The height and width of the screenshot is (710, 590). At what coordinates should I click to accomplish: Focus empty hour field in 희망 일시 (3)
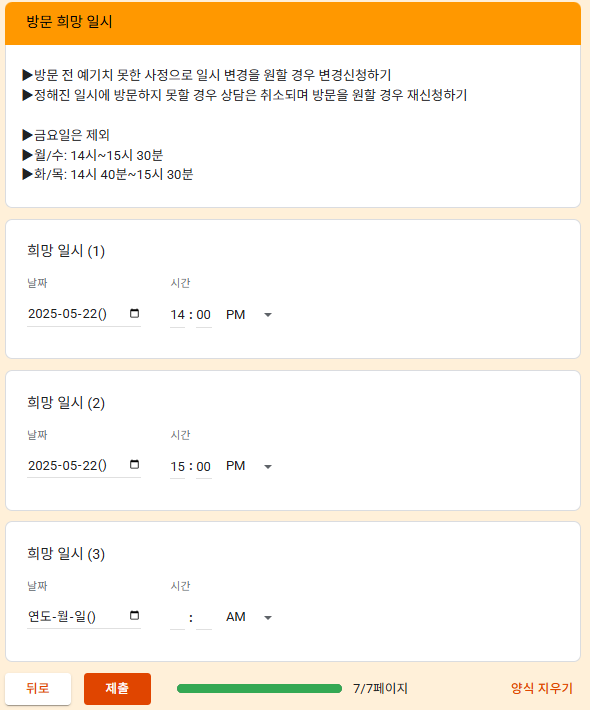pyautogui.click(x=177, y=618)
